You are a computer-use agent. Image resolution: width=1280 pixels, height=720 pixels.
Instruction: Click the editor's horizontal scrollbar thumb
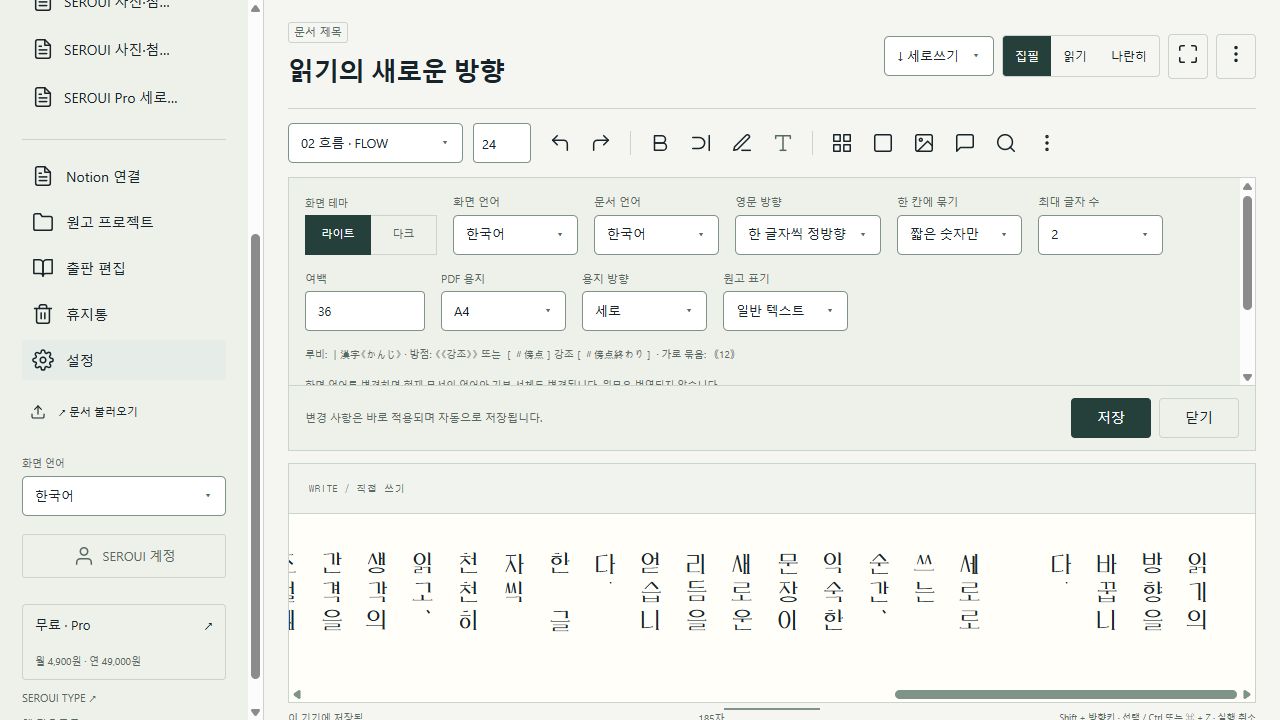pos(1066,694)
